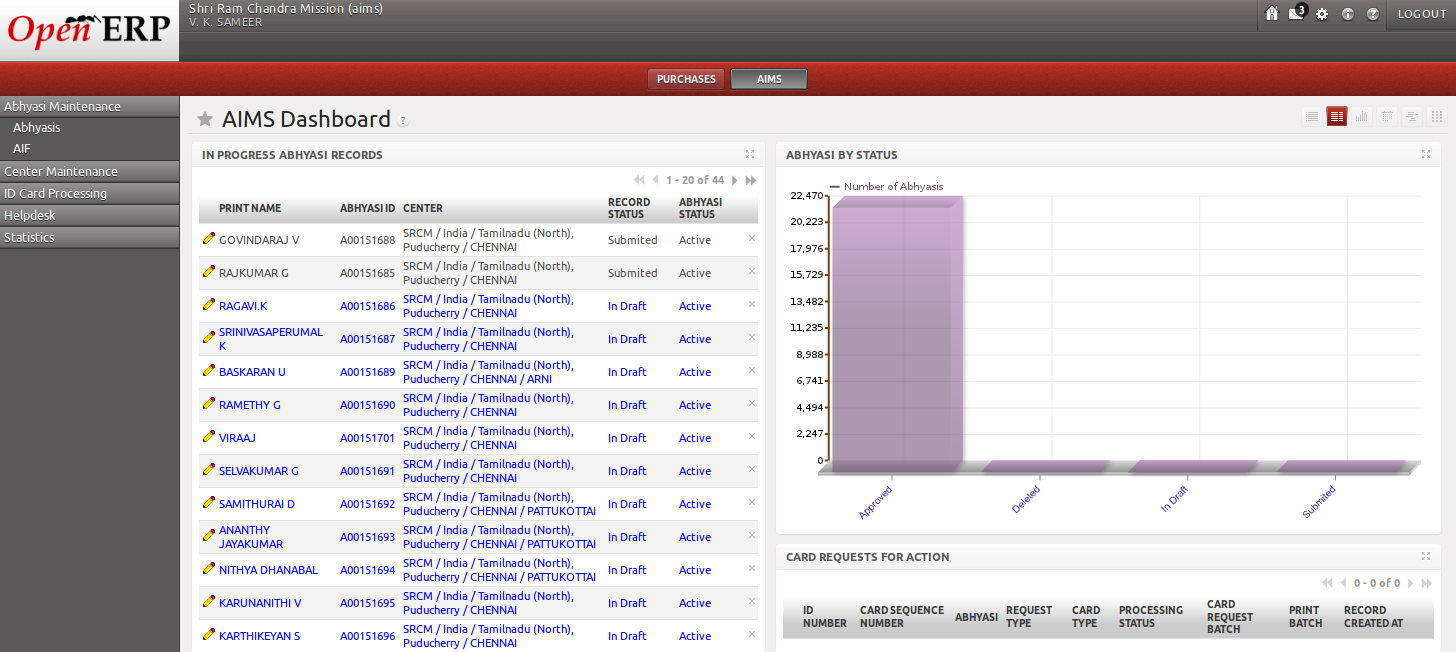Add AIMS Dashboard to favorites star
Image resolution: width=1456 pixels, height=652 pixels.
pos(205,119)
